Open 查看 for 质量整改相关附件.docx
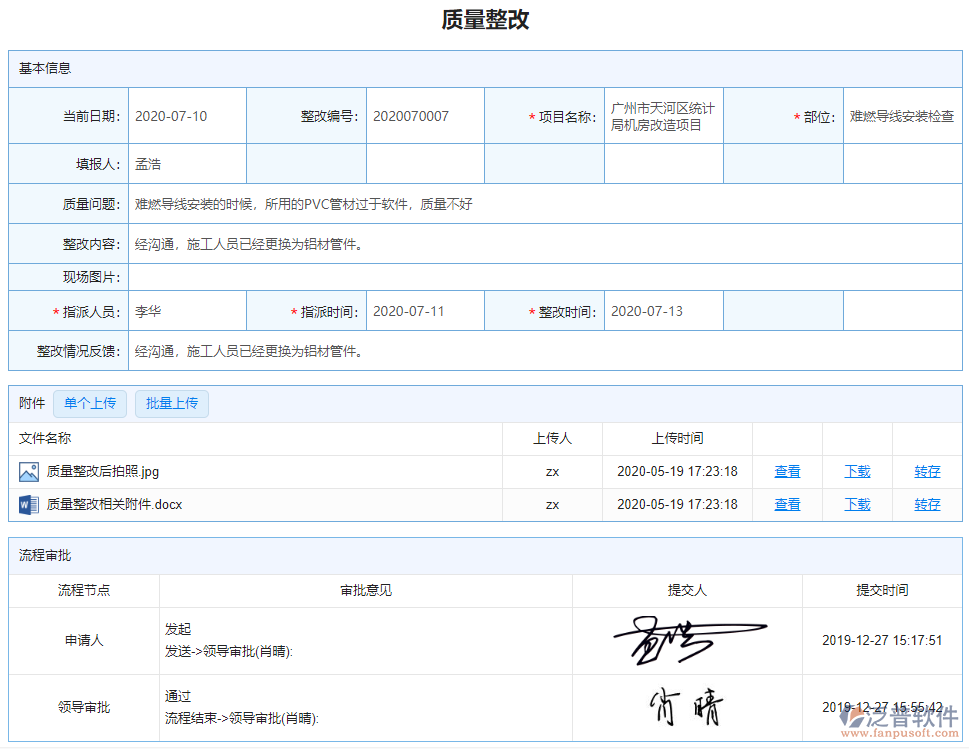The image size is (969, 749). (x=786, y=505)
